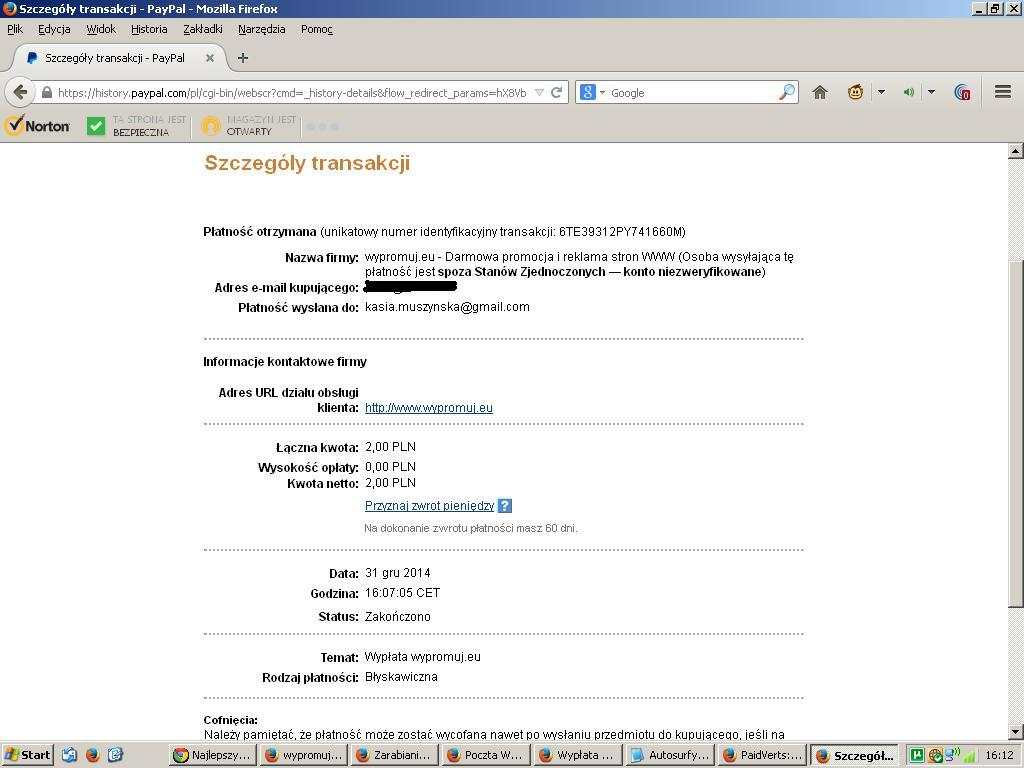The width and height of the screenshot is (1024, 768).
Task: Click the Firefox back arrow button
Action: coord(20,92)
